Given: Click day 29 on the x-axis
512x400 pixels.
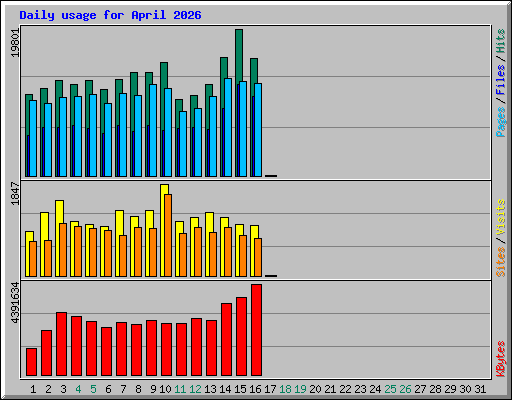Looking at the screenshot, I should (x=450, y=389).
